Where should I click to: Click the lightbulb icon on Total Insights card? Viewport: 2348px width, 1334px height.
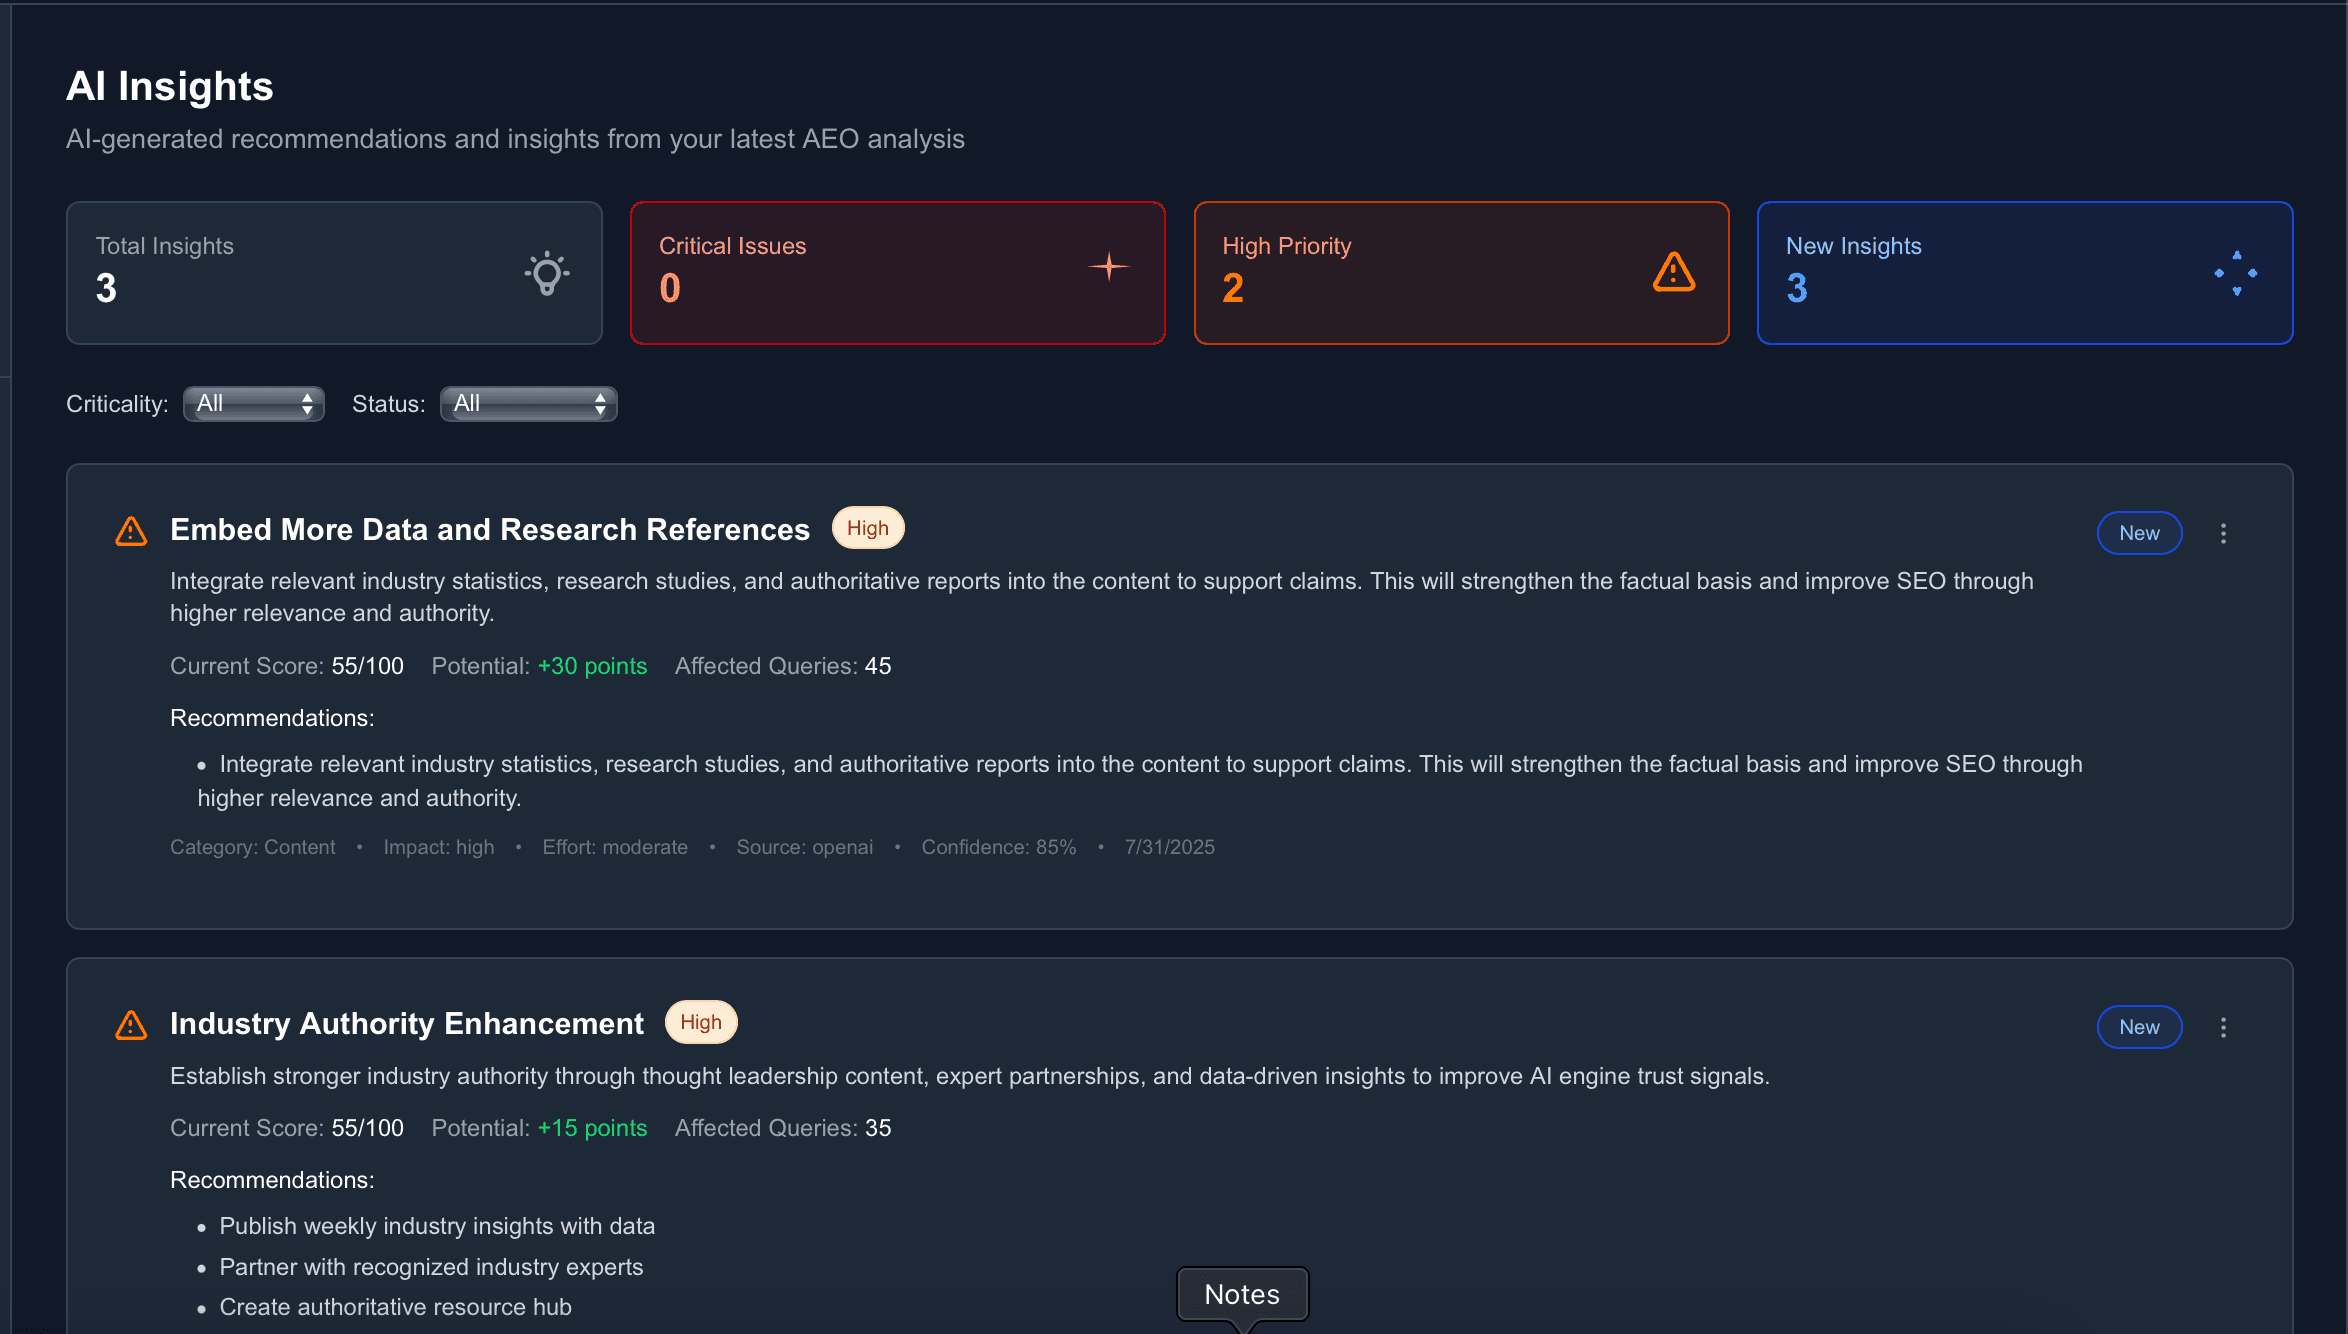pos(546,272)
